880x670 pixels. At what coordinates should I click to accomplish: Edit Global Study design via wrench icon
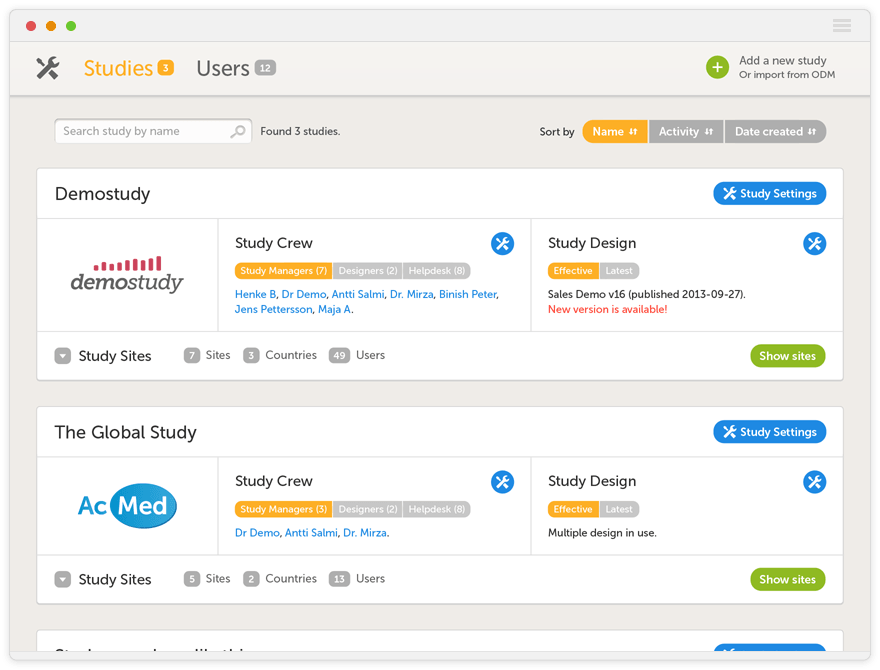pyautogui.click(x=814, y=482)
